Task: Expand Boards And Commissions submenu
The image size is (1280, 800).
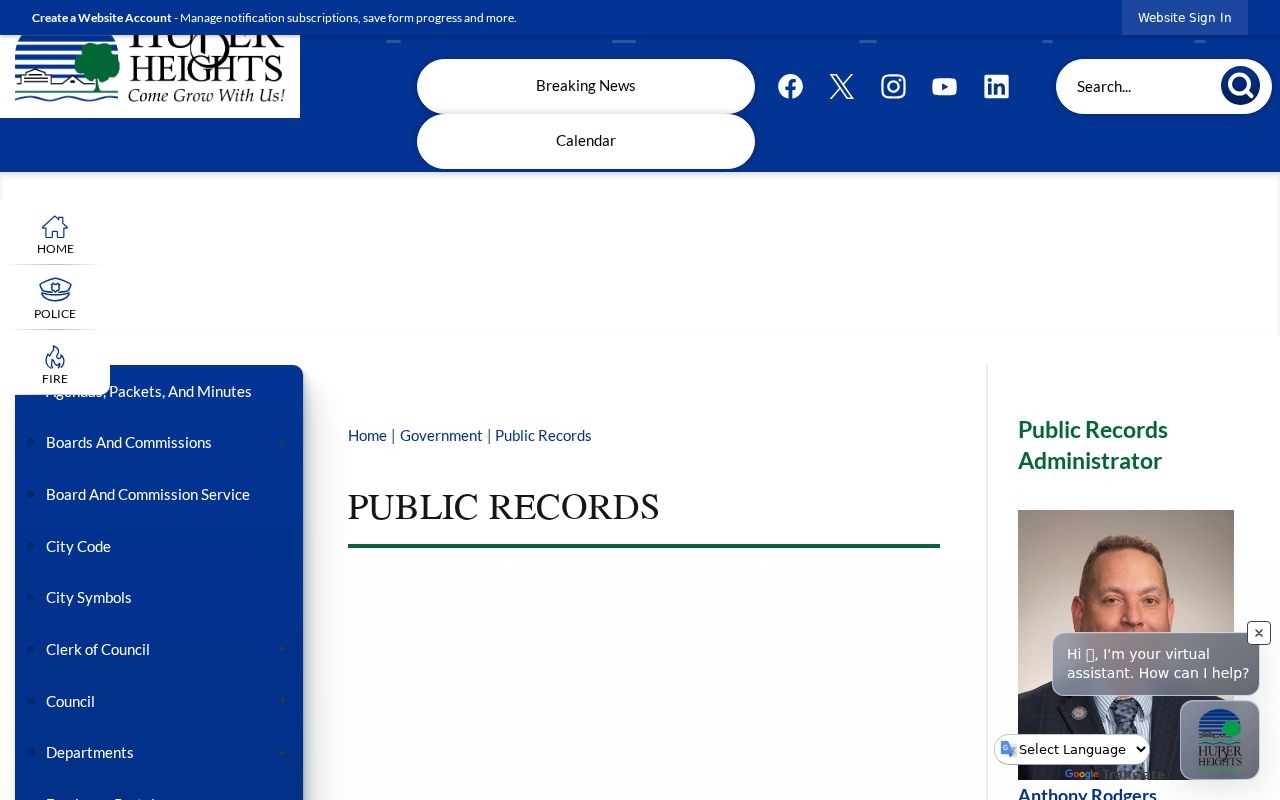Action: point(282,443)
